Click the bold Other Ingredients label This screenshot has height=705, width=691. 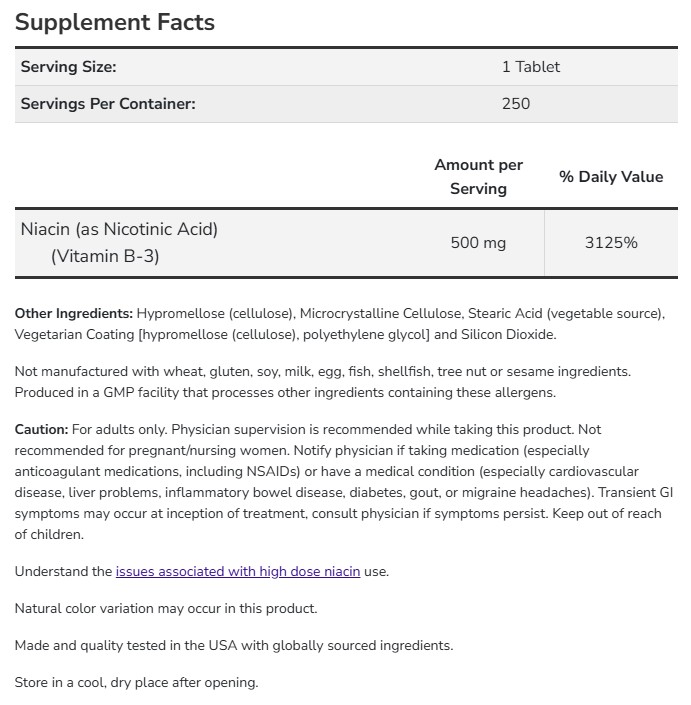[x=73, y=313]
